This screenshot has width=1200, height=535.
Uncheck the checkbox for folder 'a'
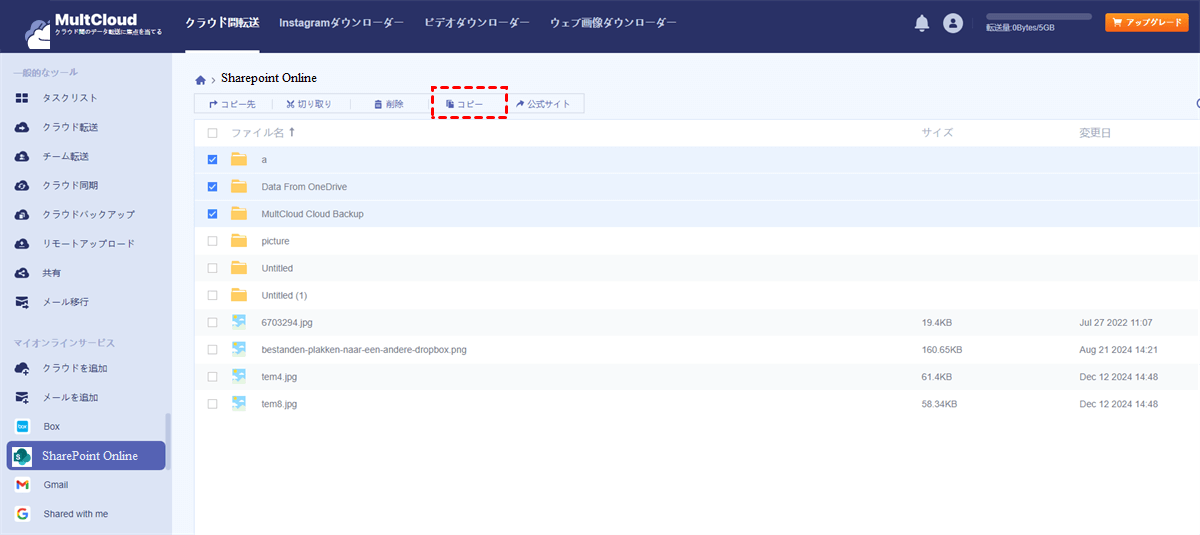point(212,159)
